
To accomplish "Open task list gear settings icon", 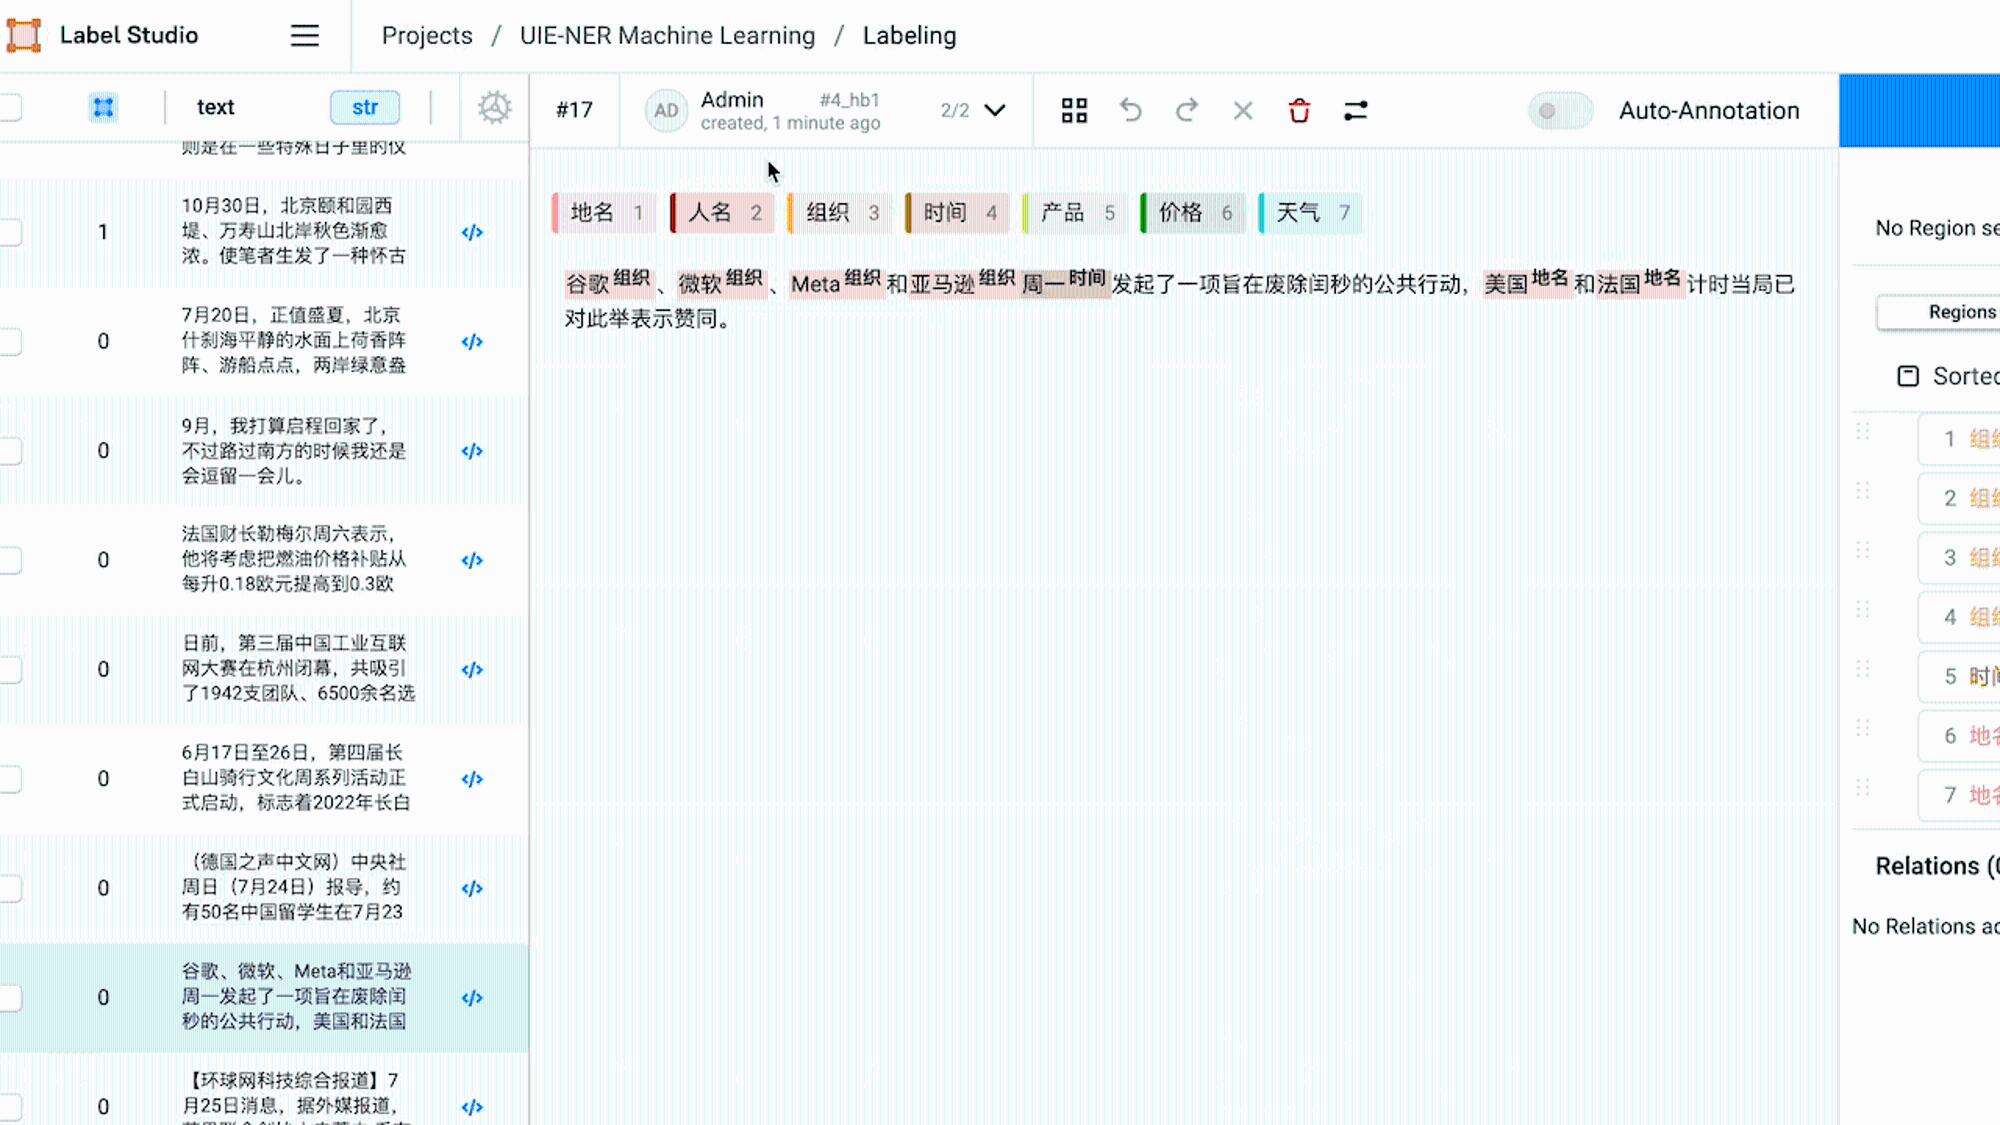I will tap(494, 107).
